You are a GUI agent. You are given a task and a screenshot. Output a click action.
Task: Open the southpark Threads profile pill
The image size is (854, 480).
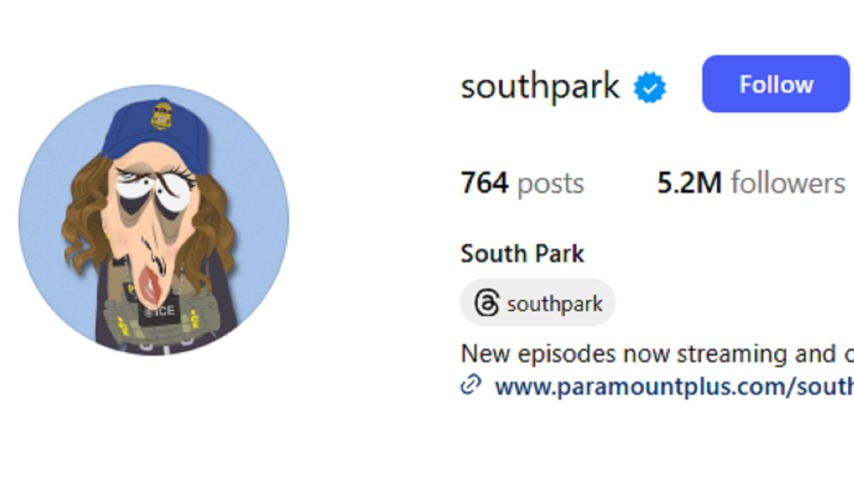coord(538,302)
